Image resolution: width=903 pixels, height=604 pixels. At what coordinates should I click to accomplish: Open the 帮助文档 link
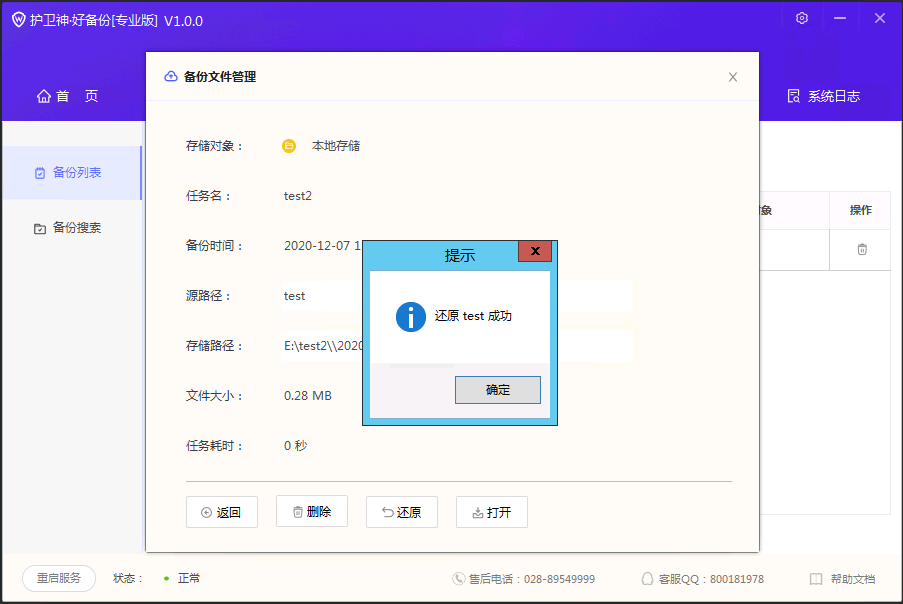click(842, 579)
